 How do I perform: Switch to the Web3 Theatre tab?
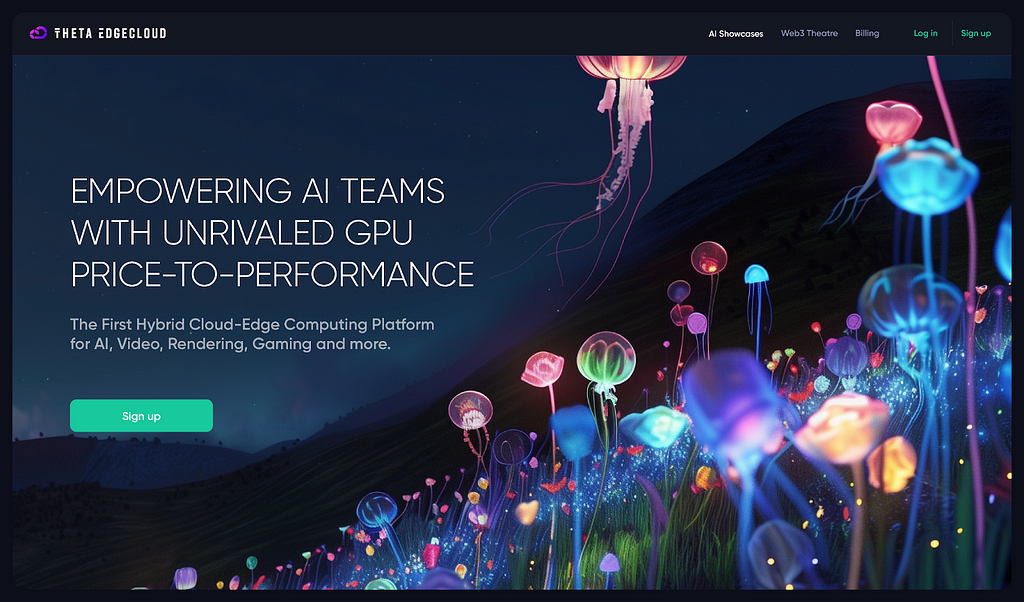pyautogui.click(x=809, y=34)
